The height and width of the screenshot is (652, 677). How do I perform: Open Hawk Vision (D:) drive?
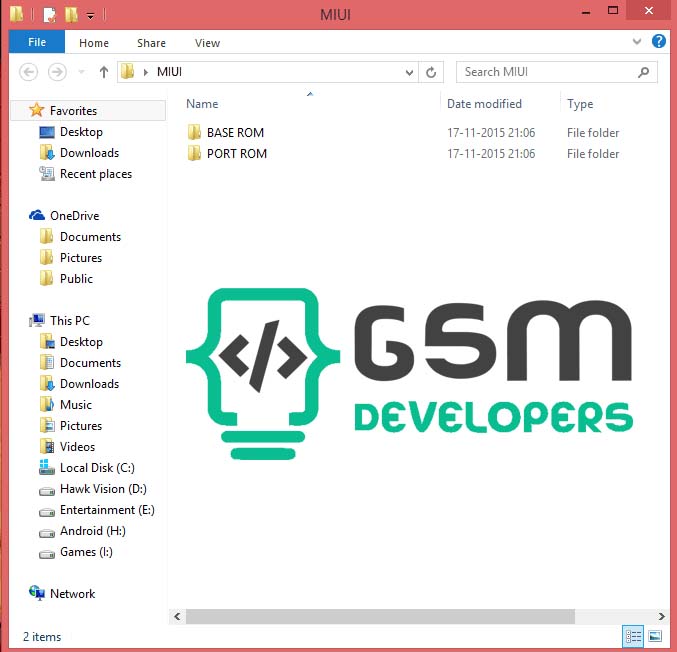[x=103, y=489]
